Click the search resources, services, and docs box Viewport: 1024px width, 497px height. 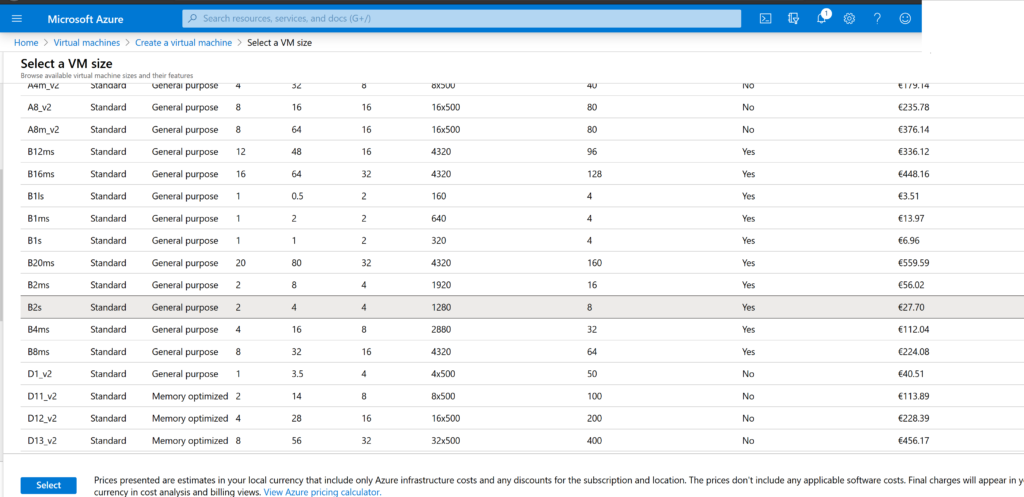pyautogui.click(x=461, y=18)
